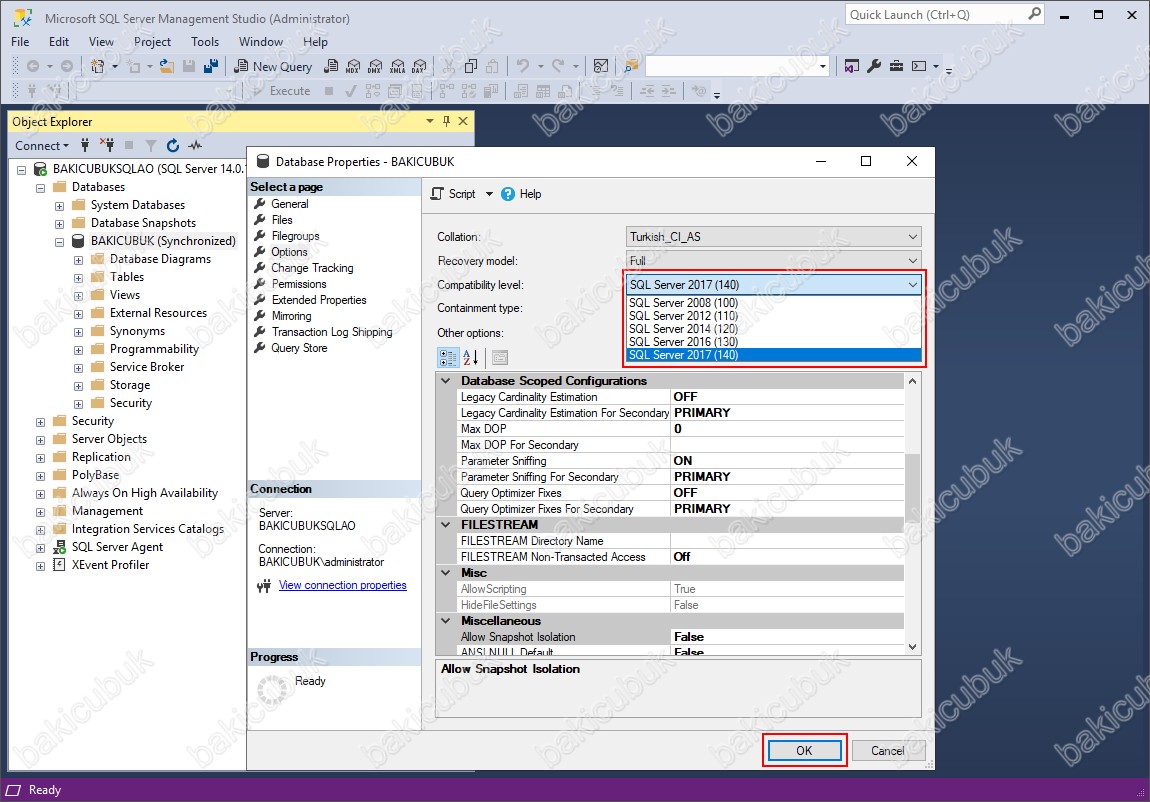Screen dimensions: 1150x802
Task: Collapse the Database Scoped Configurations section
Action: click(x=445, y=380)
